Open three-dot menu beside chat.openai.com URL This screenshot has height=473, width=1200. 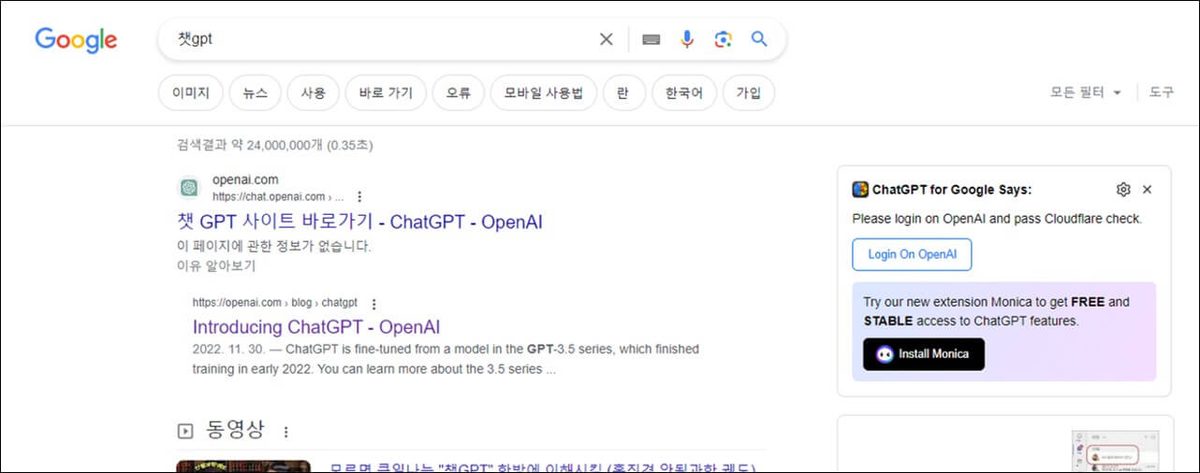coord(360,197)
